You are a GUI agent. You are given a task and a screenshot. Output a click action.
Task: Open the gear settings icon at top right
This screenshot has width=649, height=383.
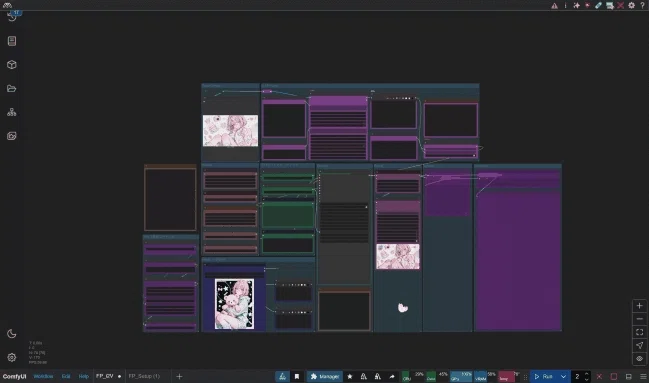[631, 5]
